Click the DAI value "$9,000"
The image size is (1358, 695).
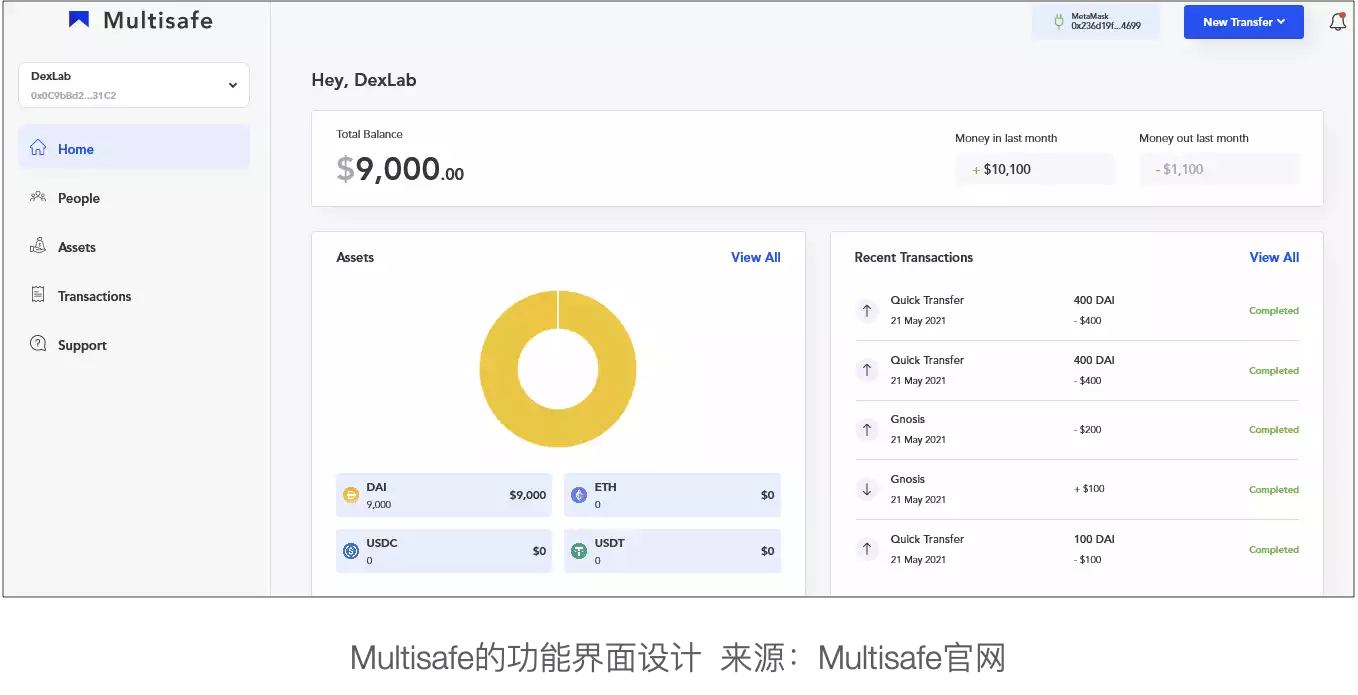(x=528, y=495)
